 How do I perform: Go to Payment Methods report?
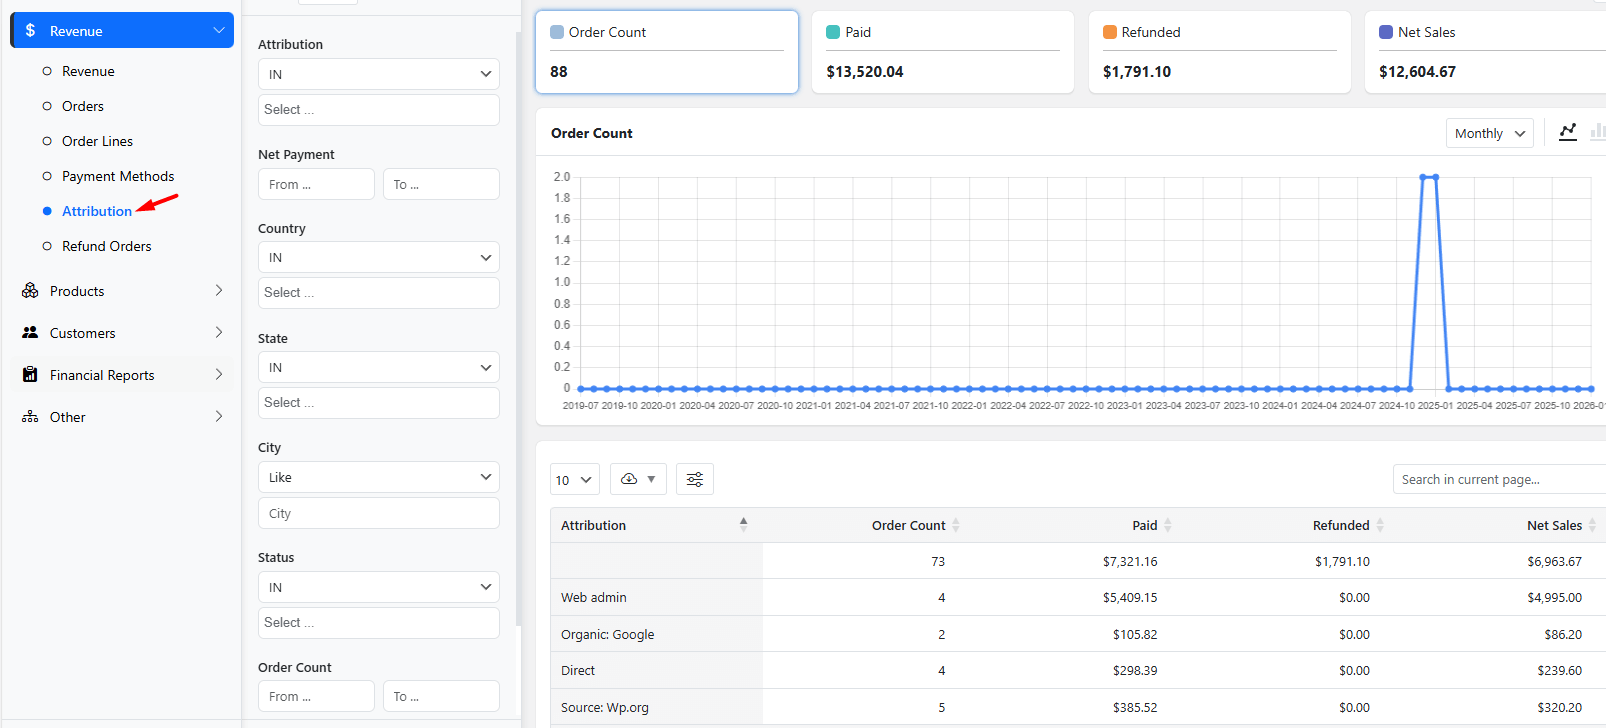pyautogui.click(x=117, y=176)
